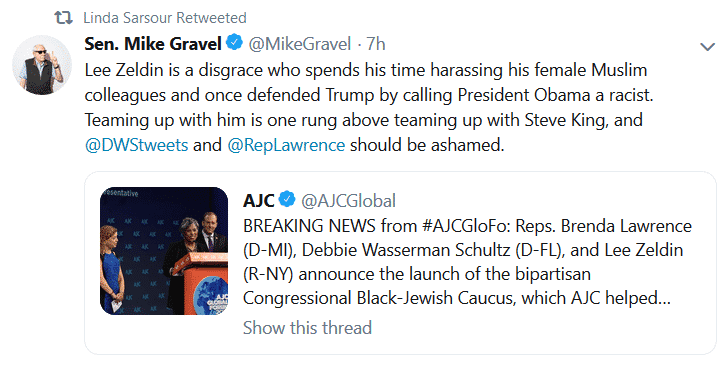725x366 pixels.
Task: Click the 7h tweet timestamp
Action: pyautogui.click(x=376, y=44)
